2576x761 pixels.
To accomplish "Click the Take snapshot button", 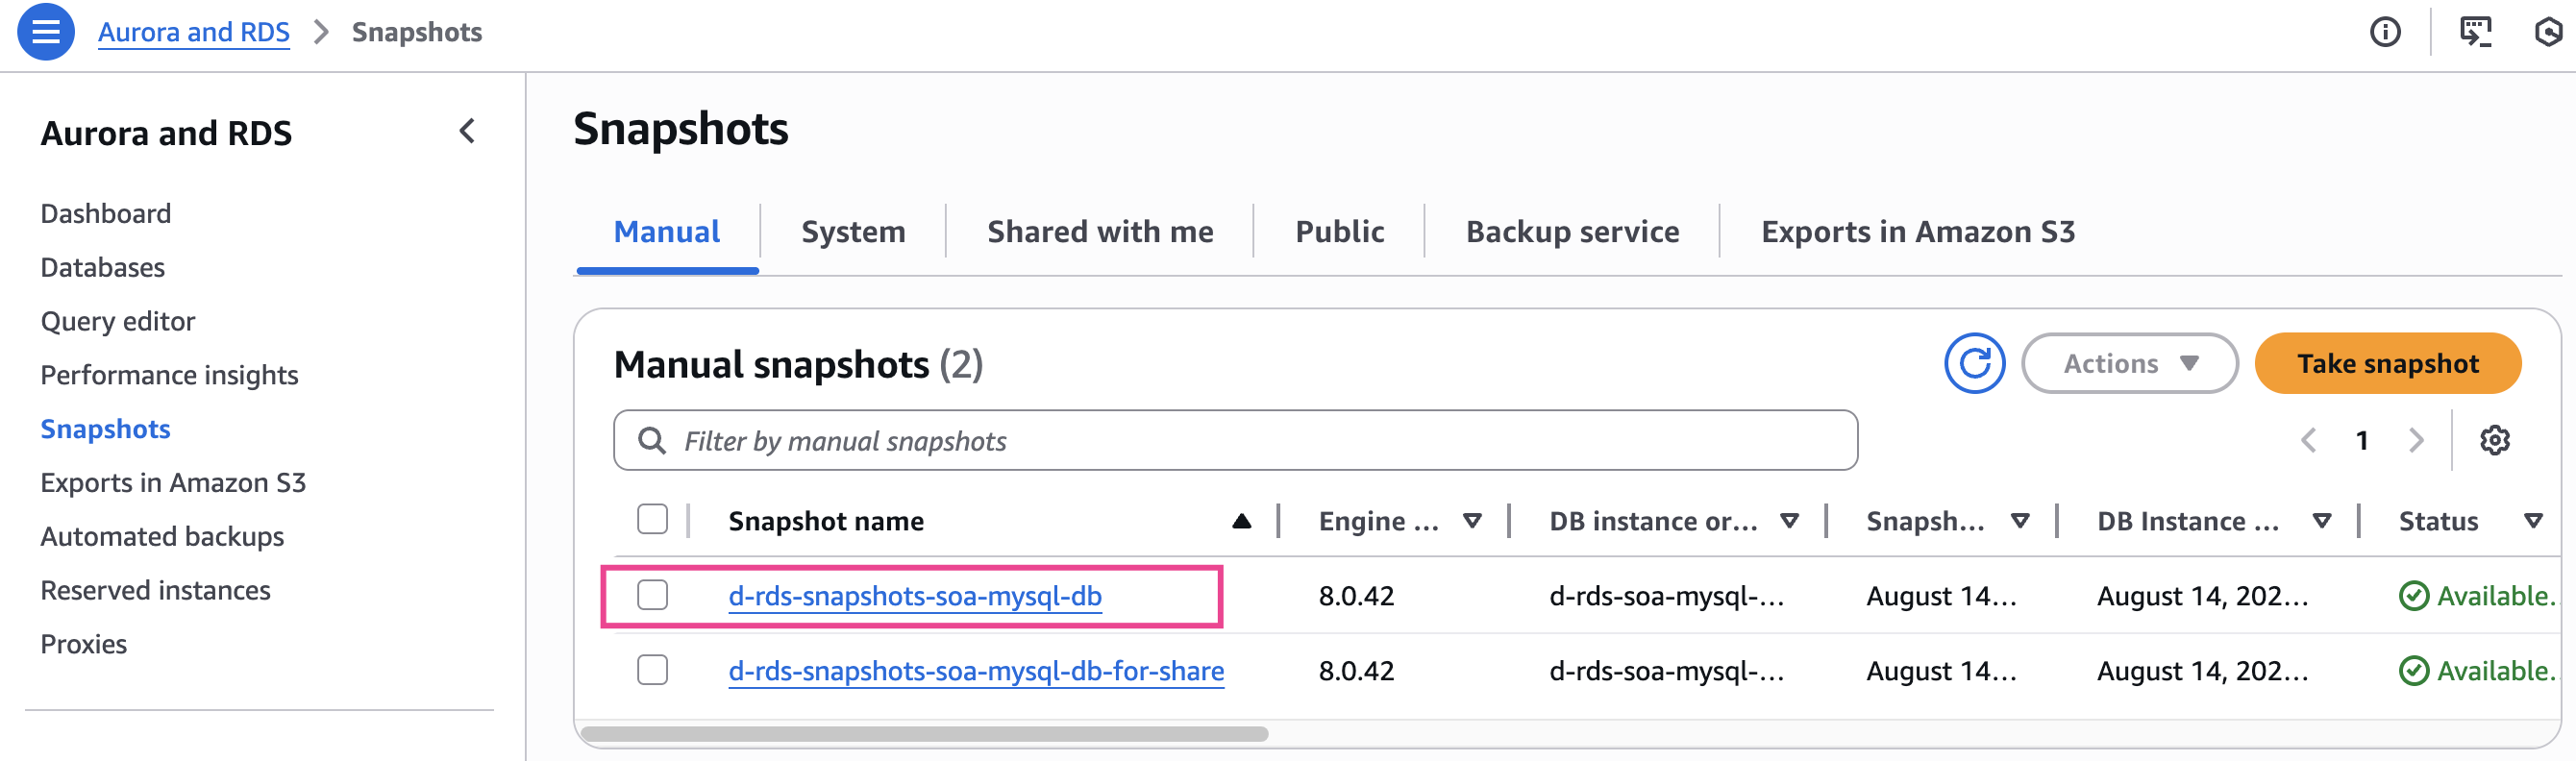I will click(x=2387, y=363).
